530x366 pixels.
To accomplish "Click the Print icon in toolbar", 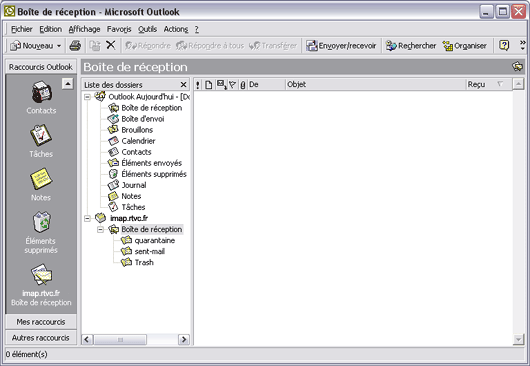I will [75, 46].
